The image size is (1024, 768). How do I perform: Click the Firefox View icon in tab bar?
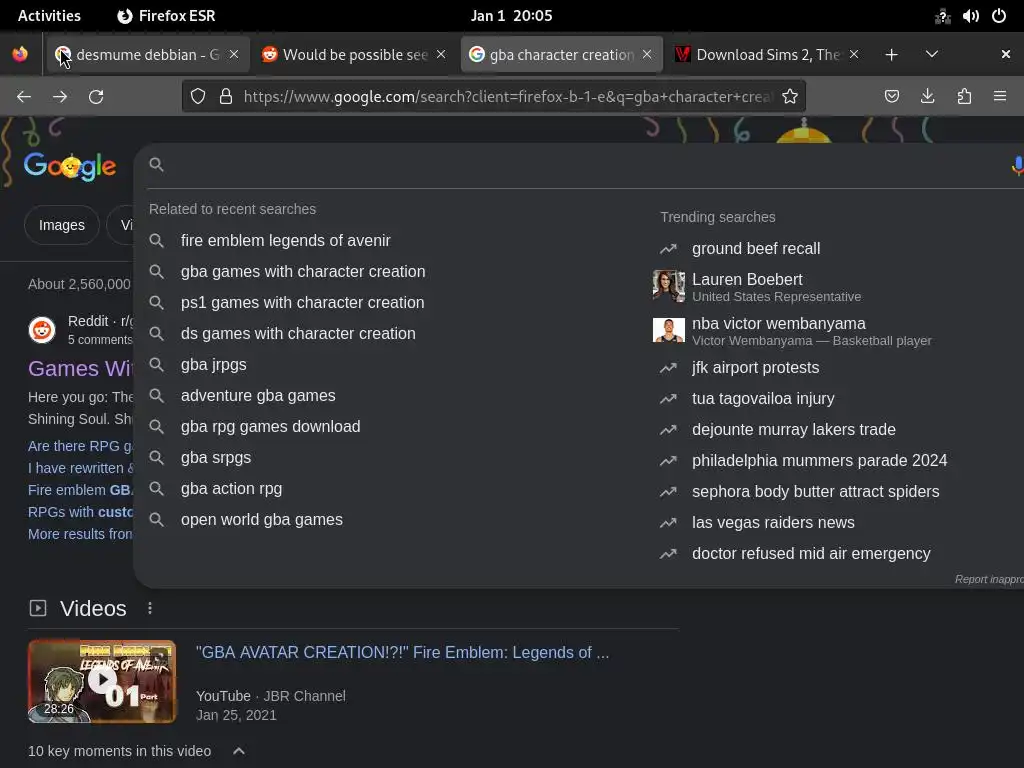pos(20,54)
